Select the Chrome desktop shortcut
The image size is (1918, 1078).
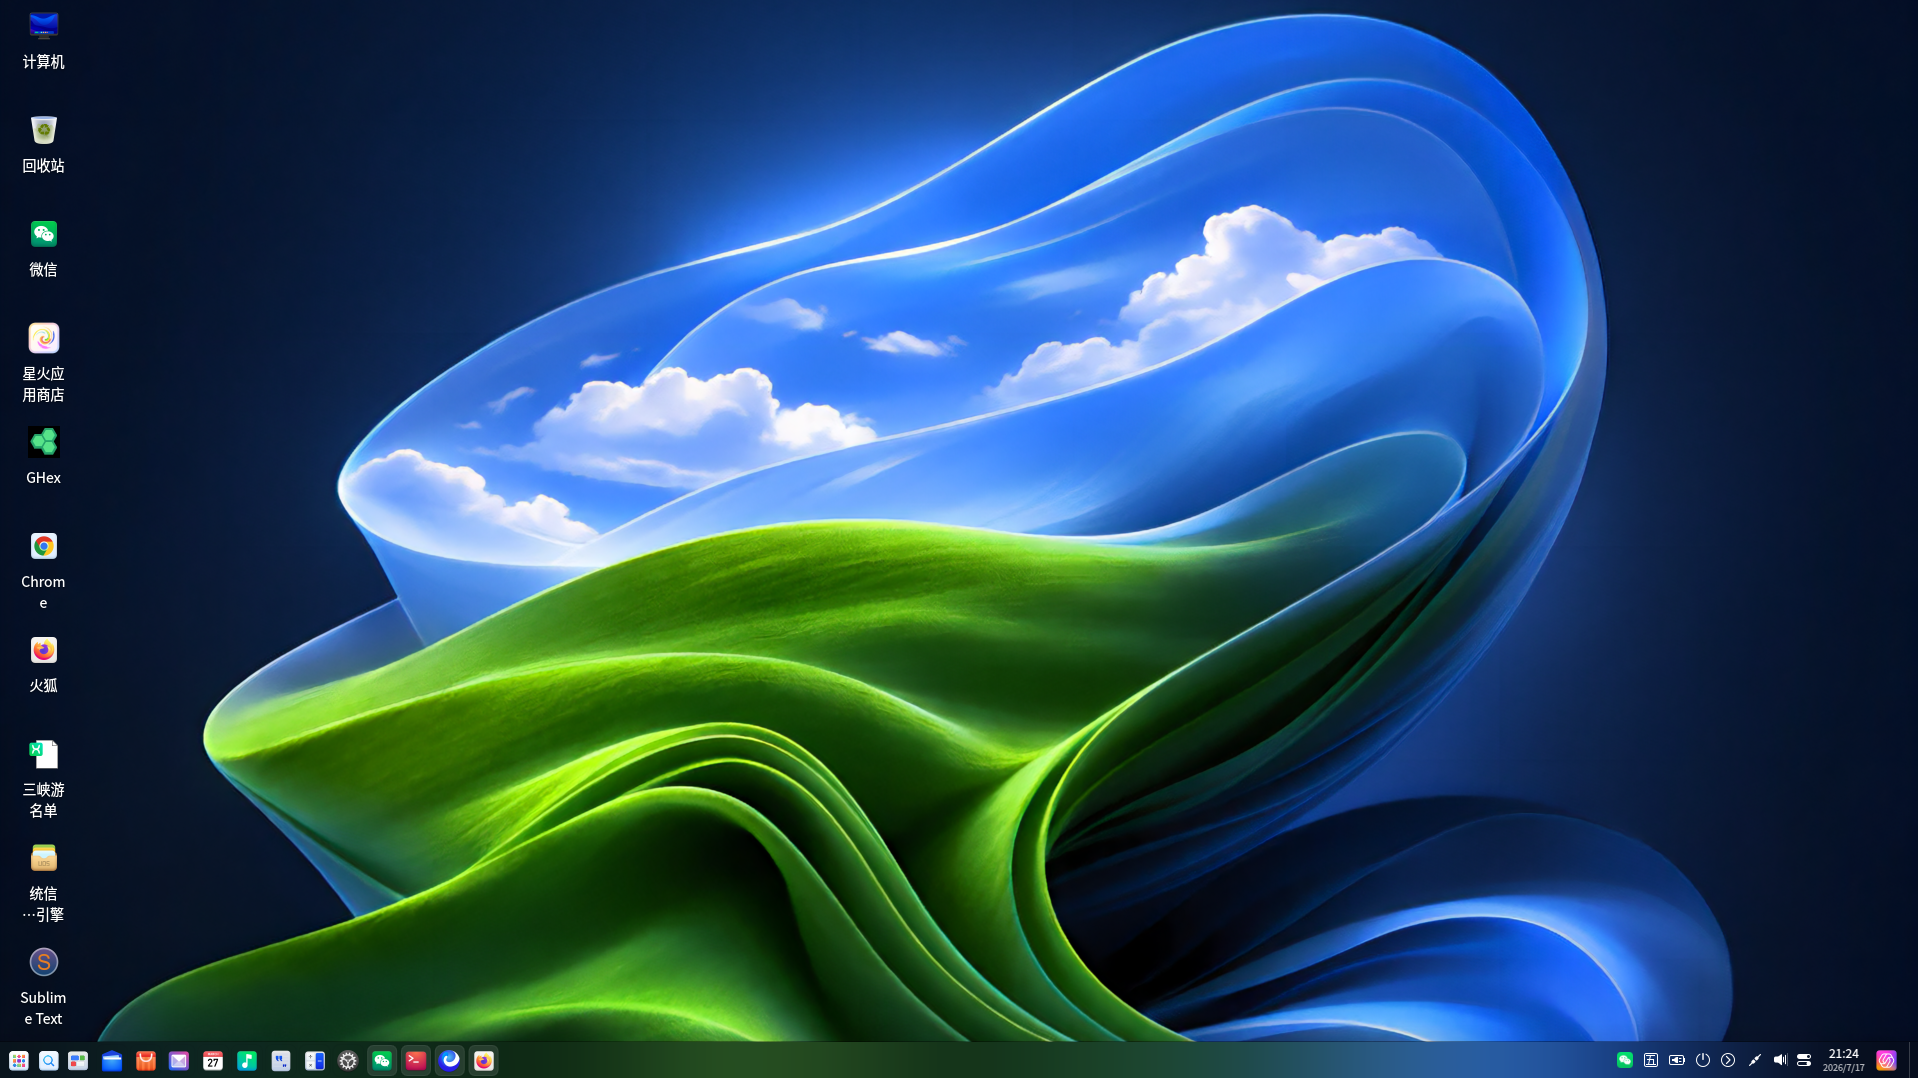point(43,570)
